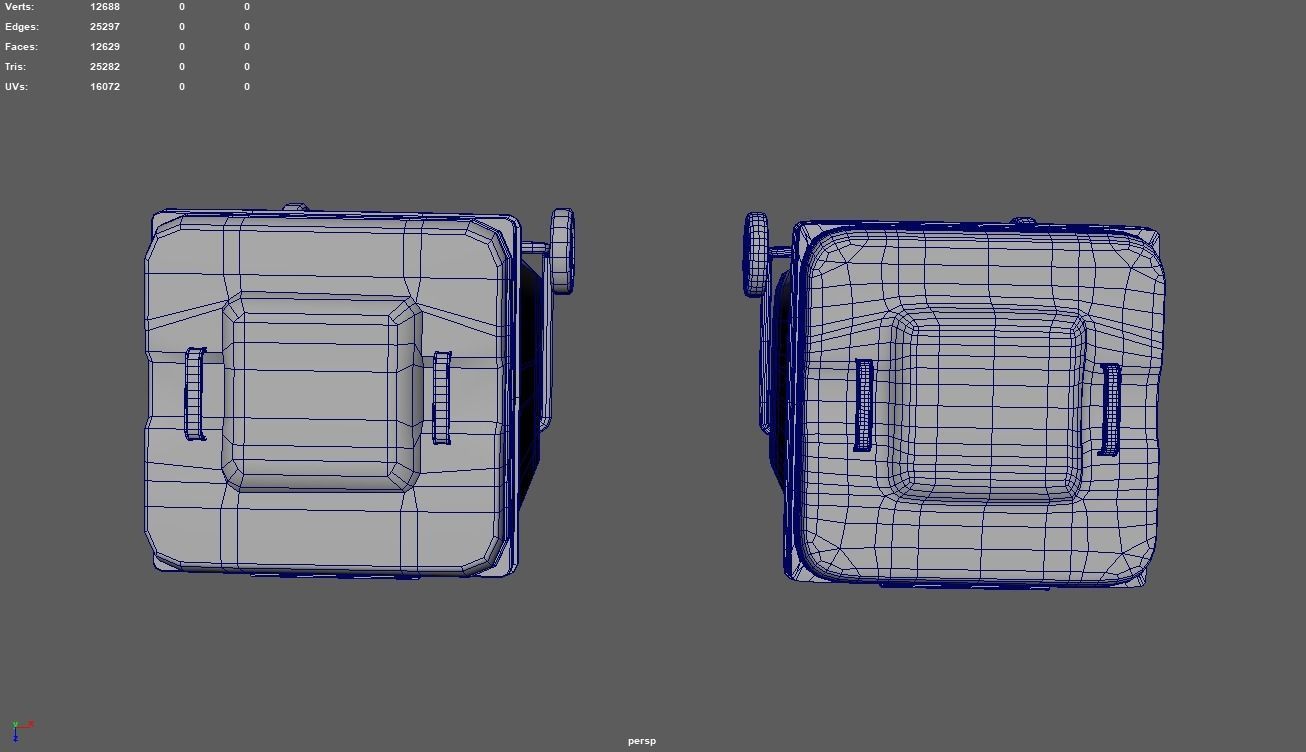
Task: Click the UVs label in the heads-up display
Action: 16,87
